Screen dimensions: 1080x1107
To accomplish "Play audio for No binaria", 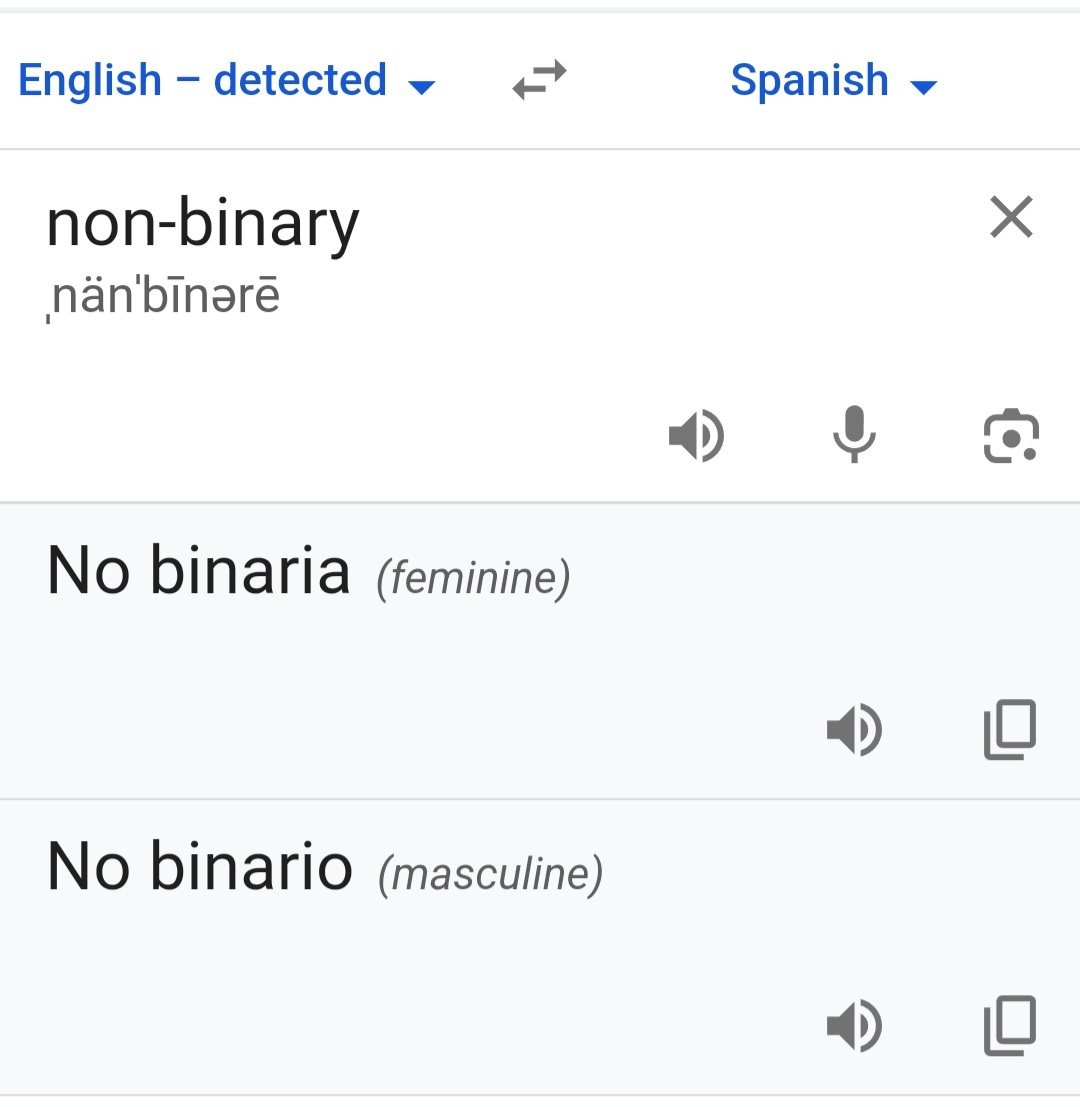I will click(x=854, y=730).
